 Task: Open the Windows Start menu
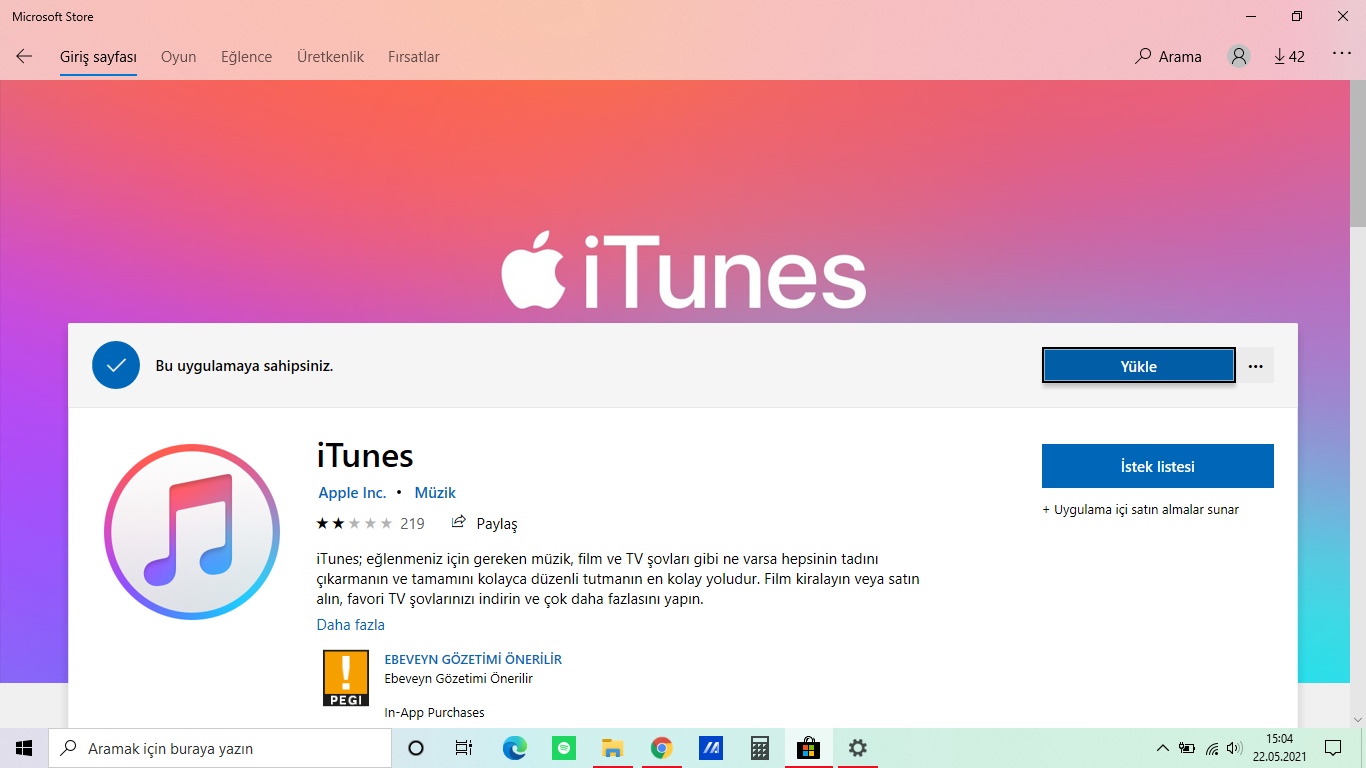coord(24,748)
